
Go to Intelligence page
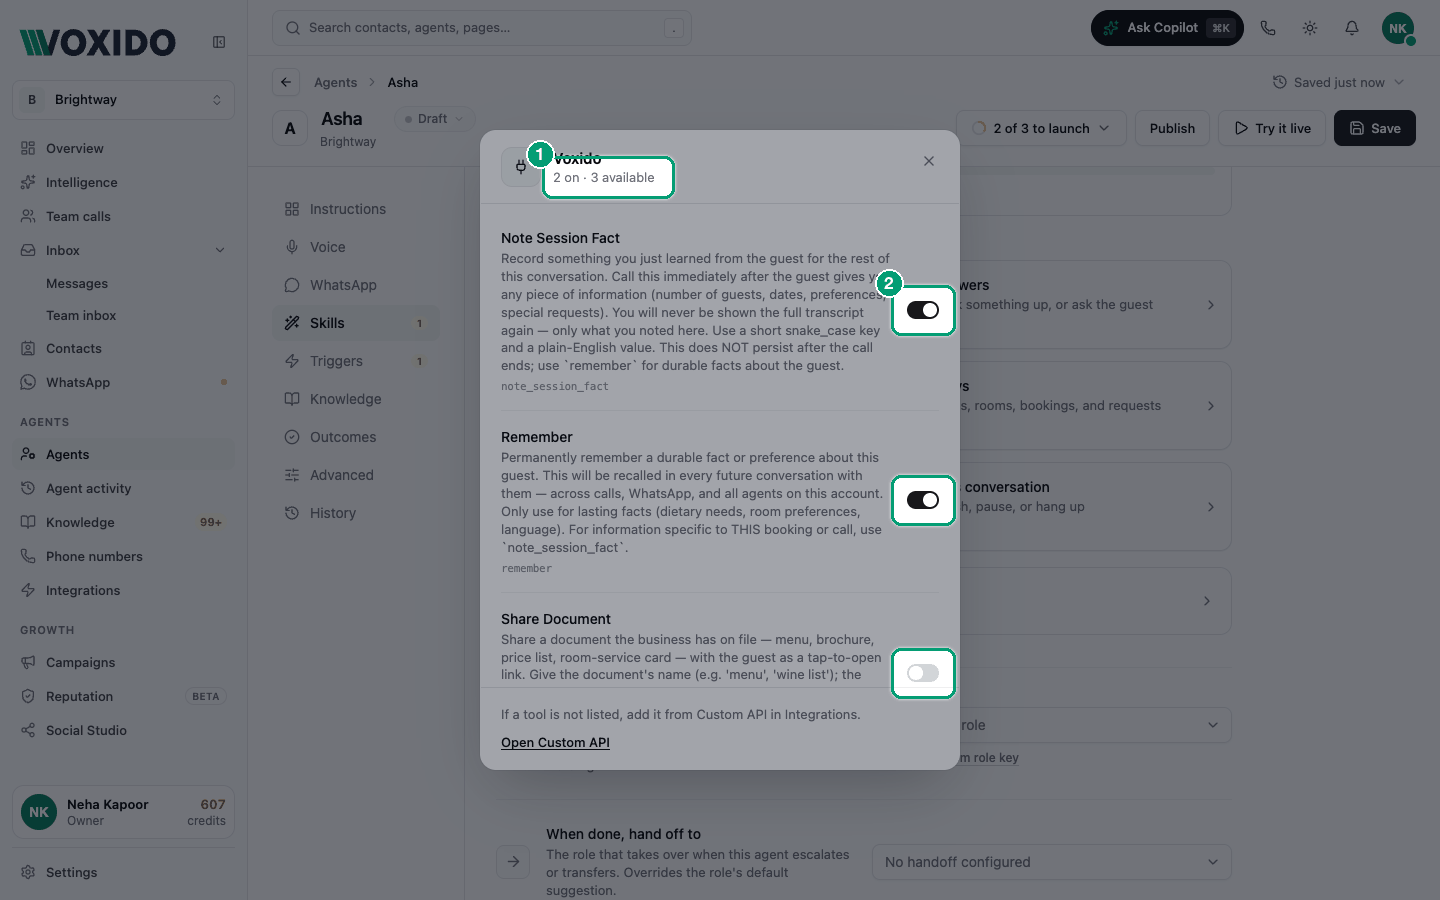point(124,182)
